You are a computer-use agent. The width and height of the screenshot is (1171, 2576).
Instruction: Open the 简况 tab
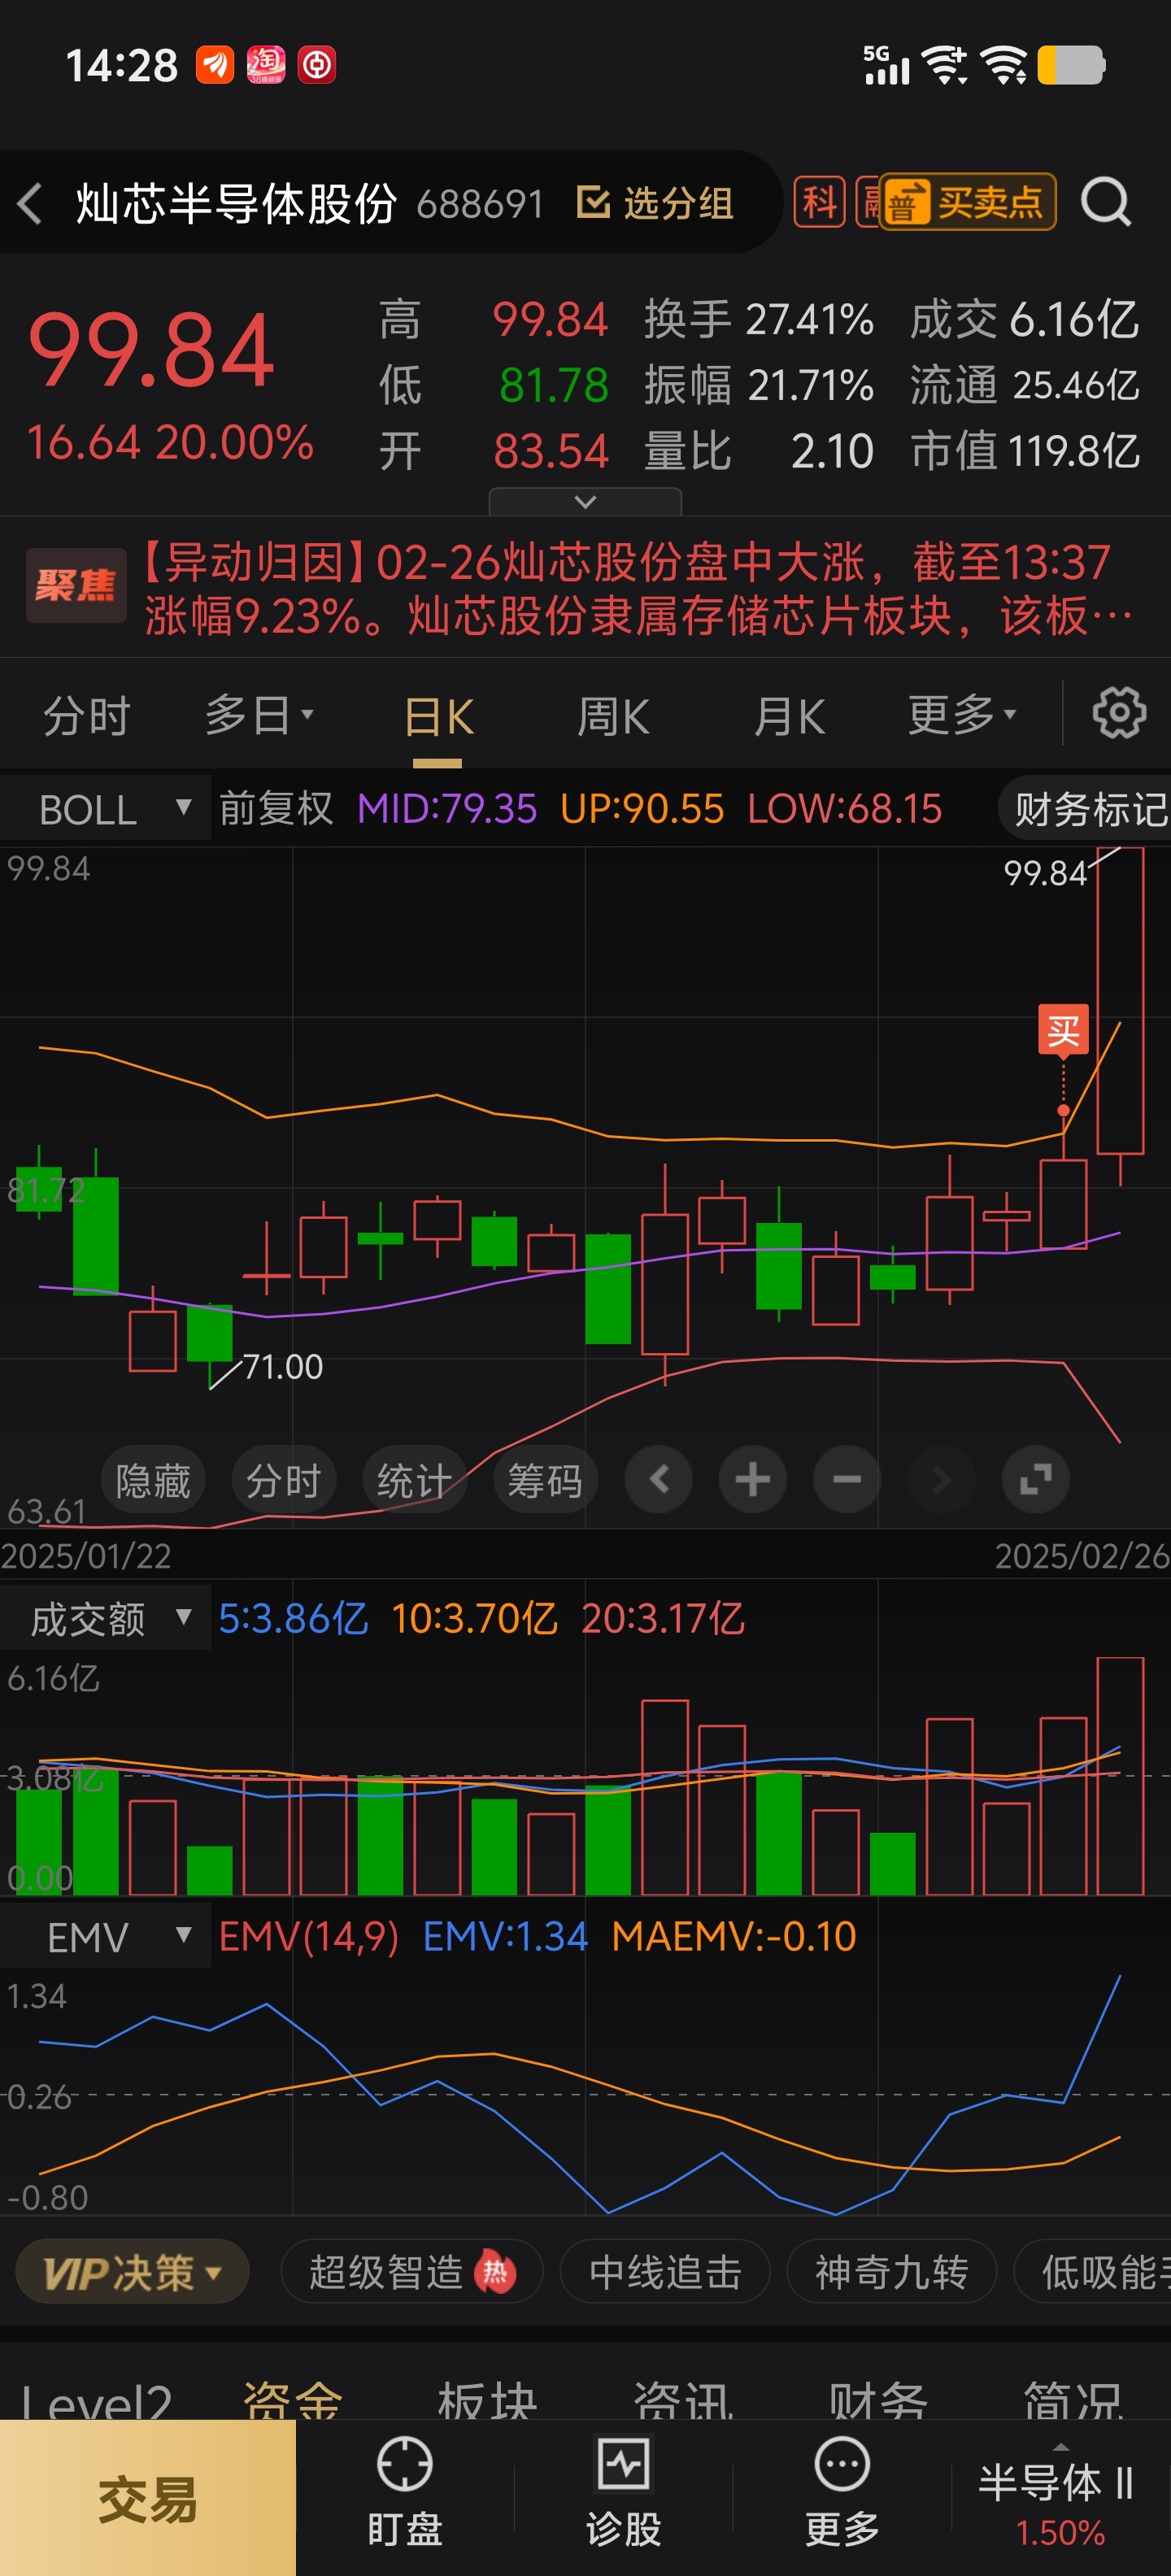[1073, 2400]
